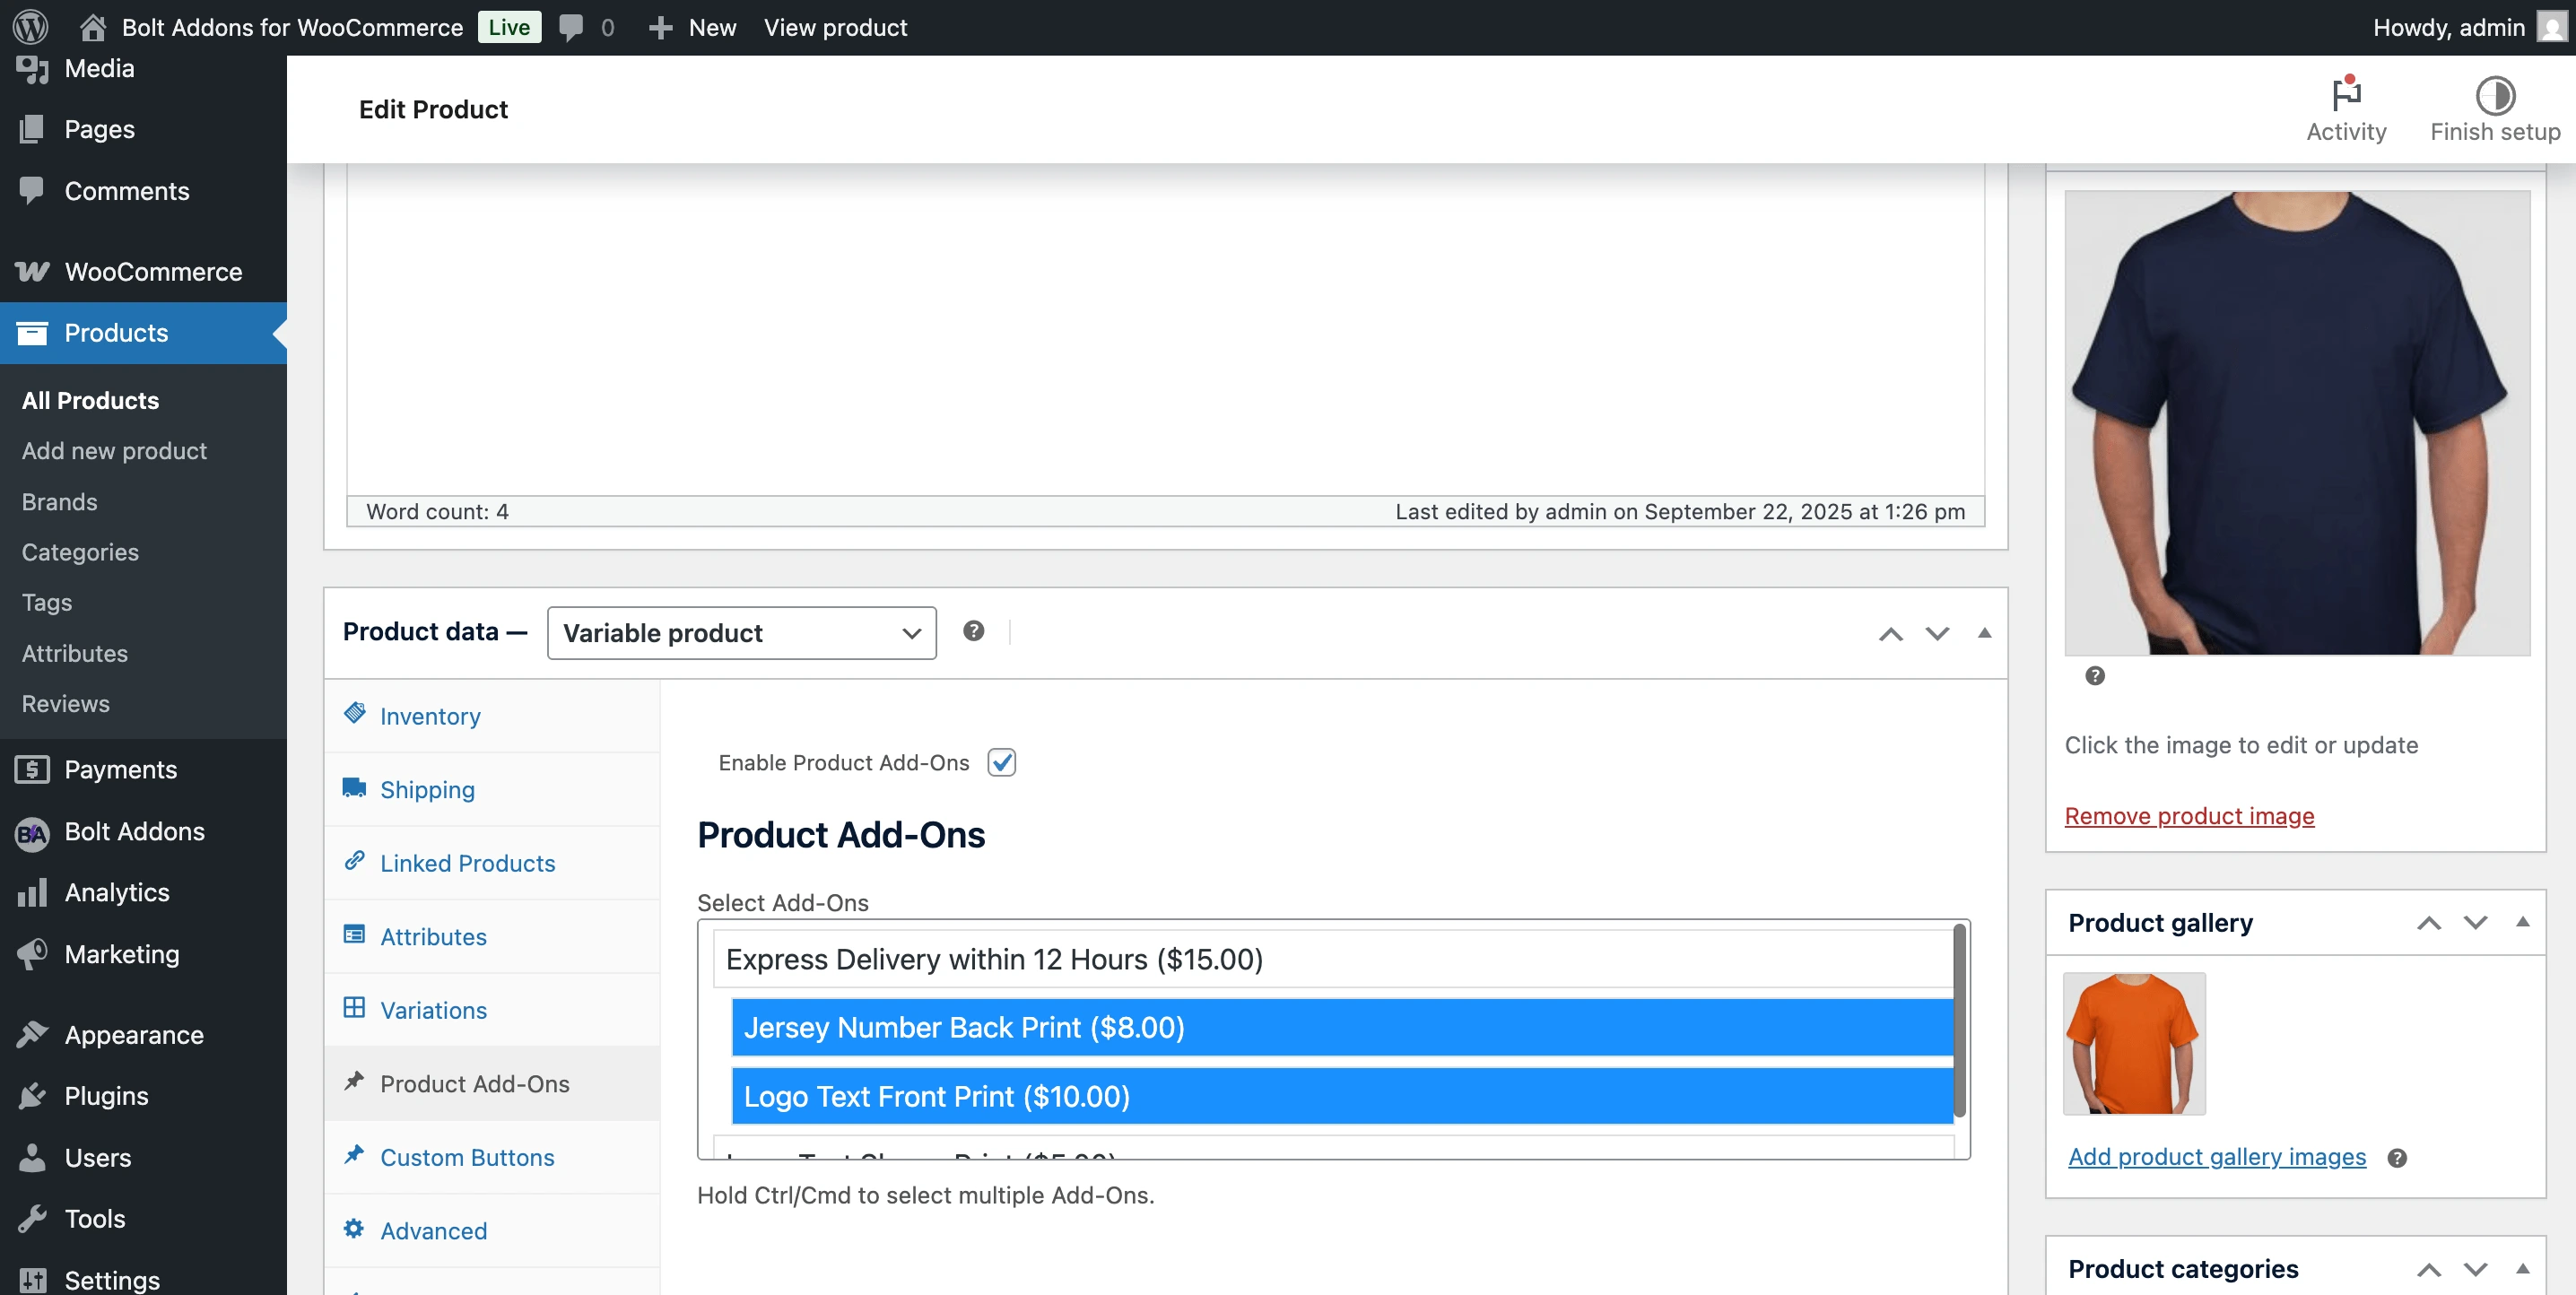Select Express Delivery within 12 Hours option
This screenshot has height=1295, width=2576.
(994, 959)
